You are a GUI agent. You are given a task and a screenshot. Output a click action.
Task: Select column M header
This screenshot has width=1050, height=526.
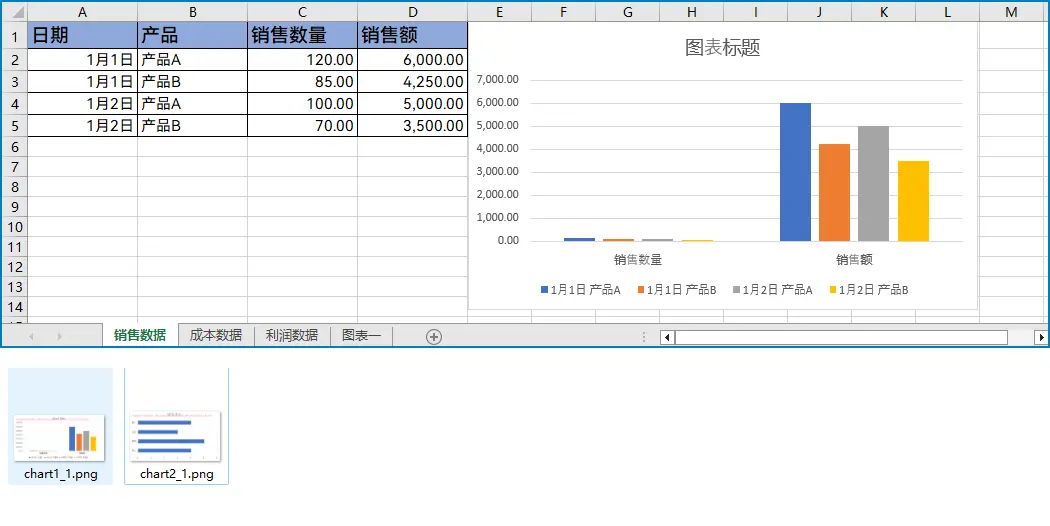click(1011, 12)
